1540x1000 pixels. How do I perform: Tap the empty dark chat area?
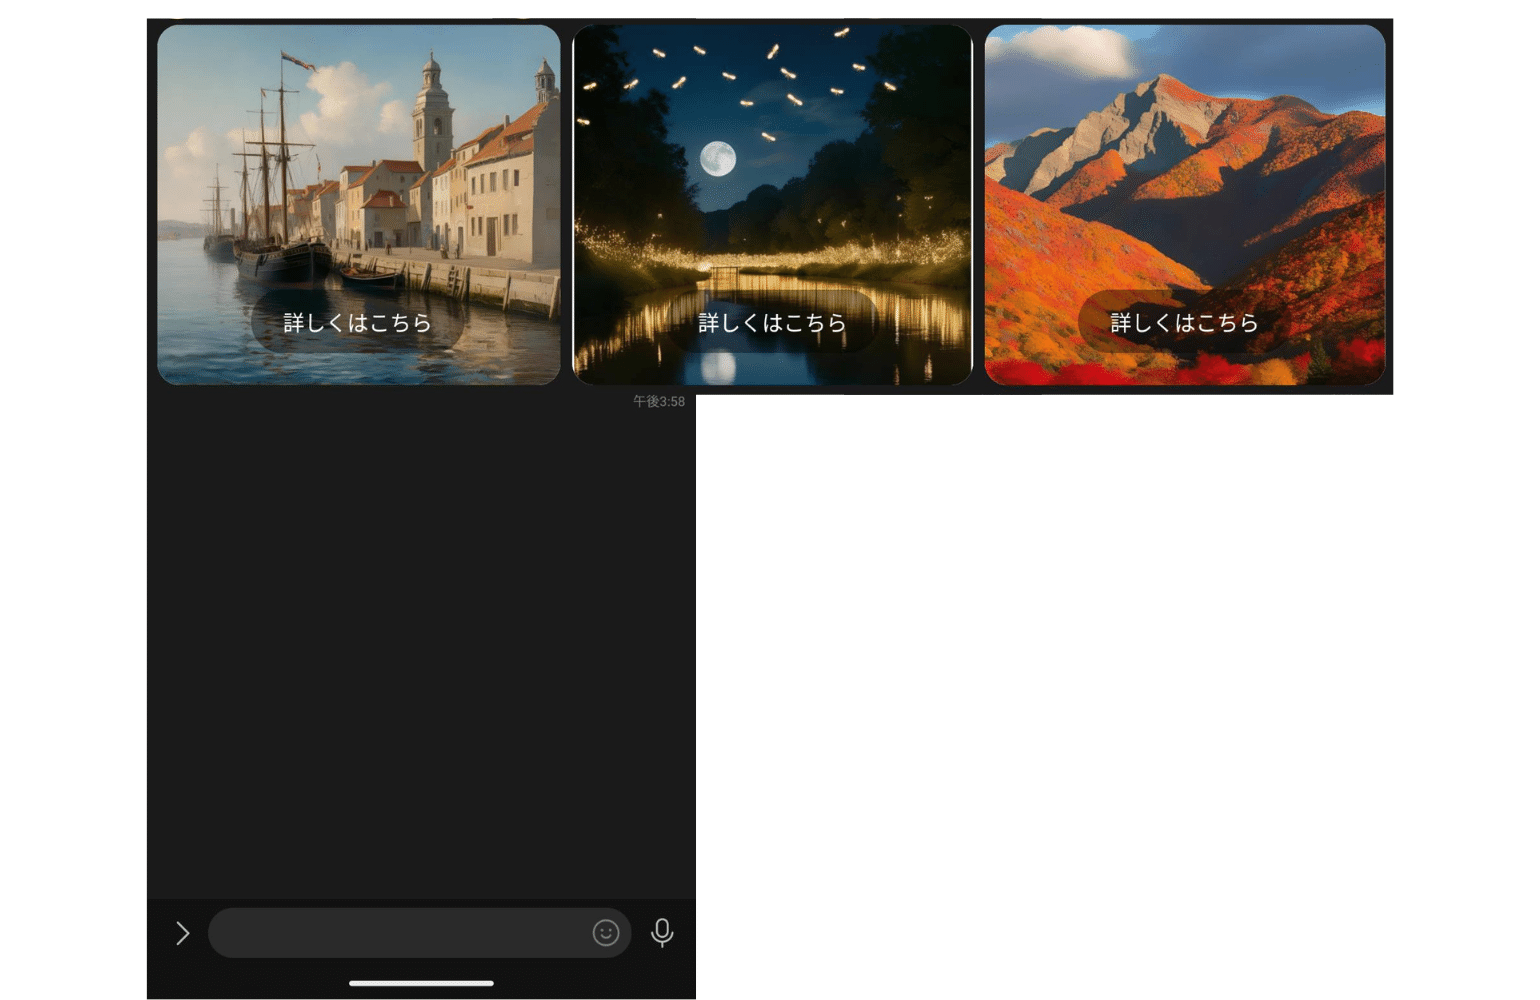pyautogui.click(x=421, y=650)
